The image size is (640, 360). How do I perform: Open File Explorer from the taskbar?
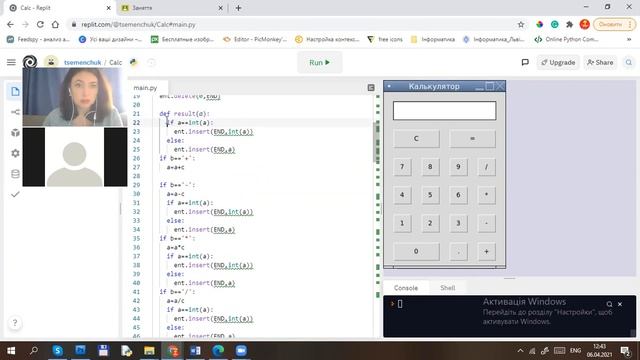[x=149, y=351]
